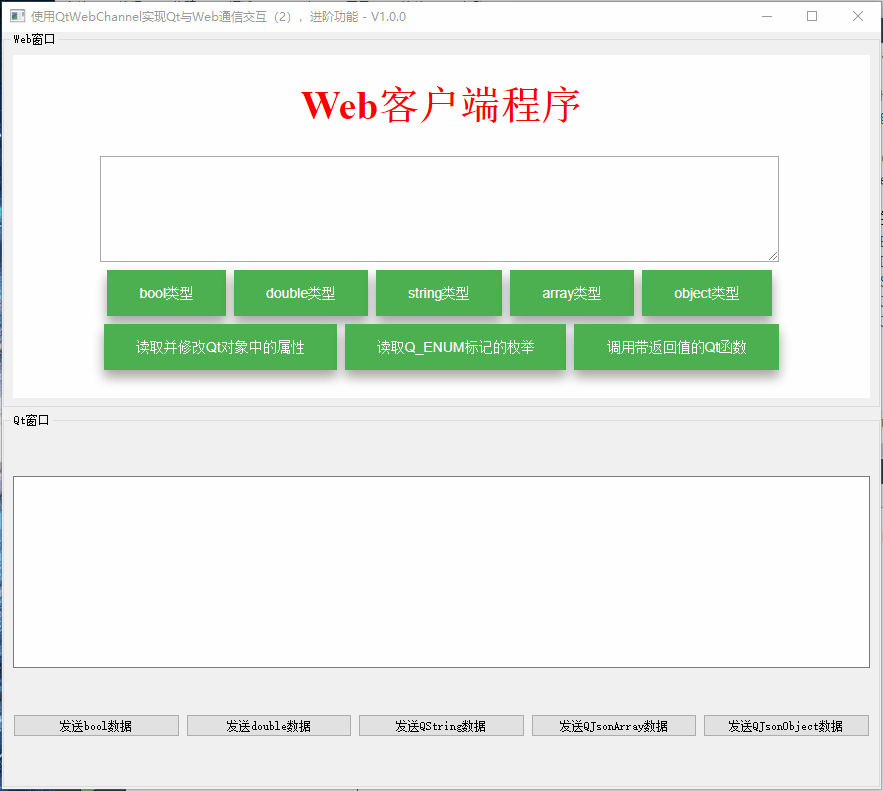Screen dimensions: 883x791
Task: Click the array类型 button
Action: 571,292
